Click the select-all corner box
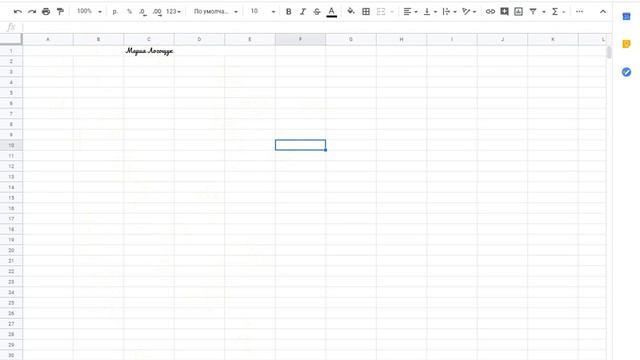Viewport: 640px width, 360px height. (x=11, y=39)
